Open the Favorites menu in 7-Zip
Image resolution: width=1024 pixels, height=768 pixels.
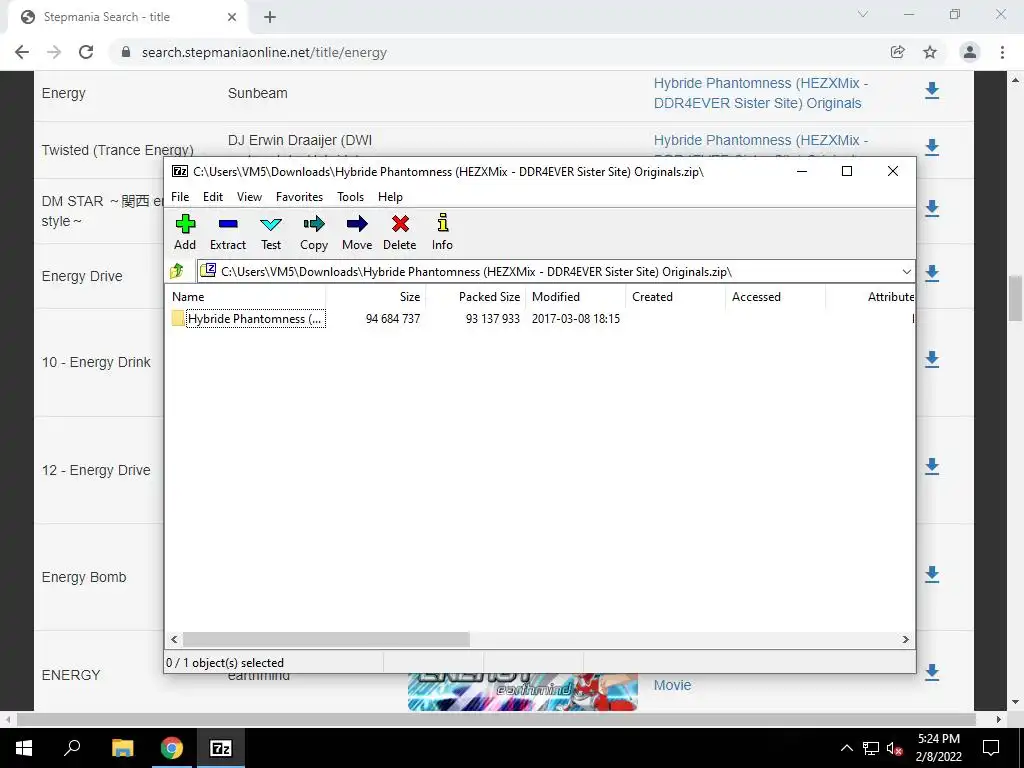tap(299, 197)
